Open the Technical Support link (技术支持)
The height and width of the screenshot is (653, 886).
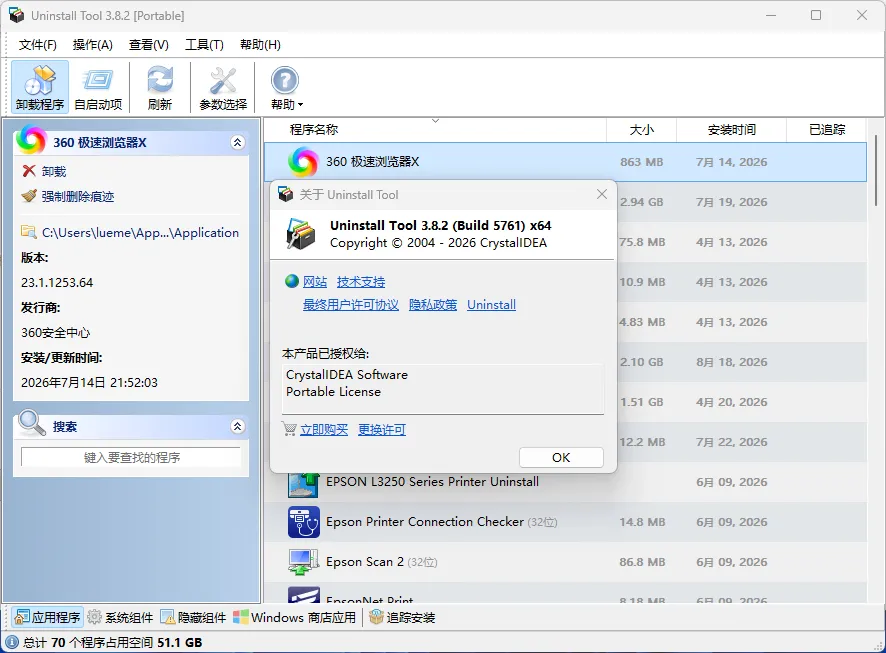tap(361, 282)
